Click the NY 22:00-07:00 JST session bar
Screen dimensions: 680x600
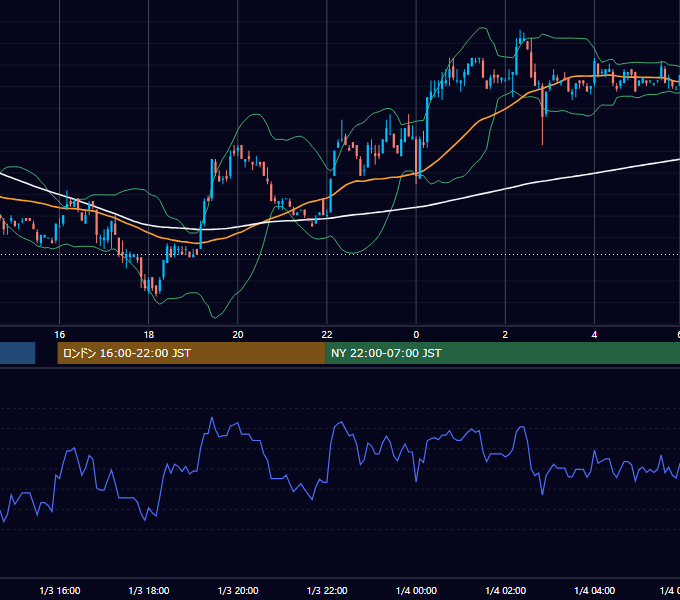pos(502,353)
